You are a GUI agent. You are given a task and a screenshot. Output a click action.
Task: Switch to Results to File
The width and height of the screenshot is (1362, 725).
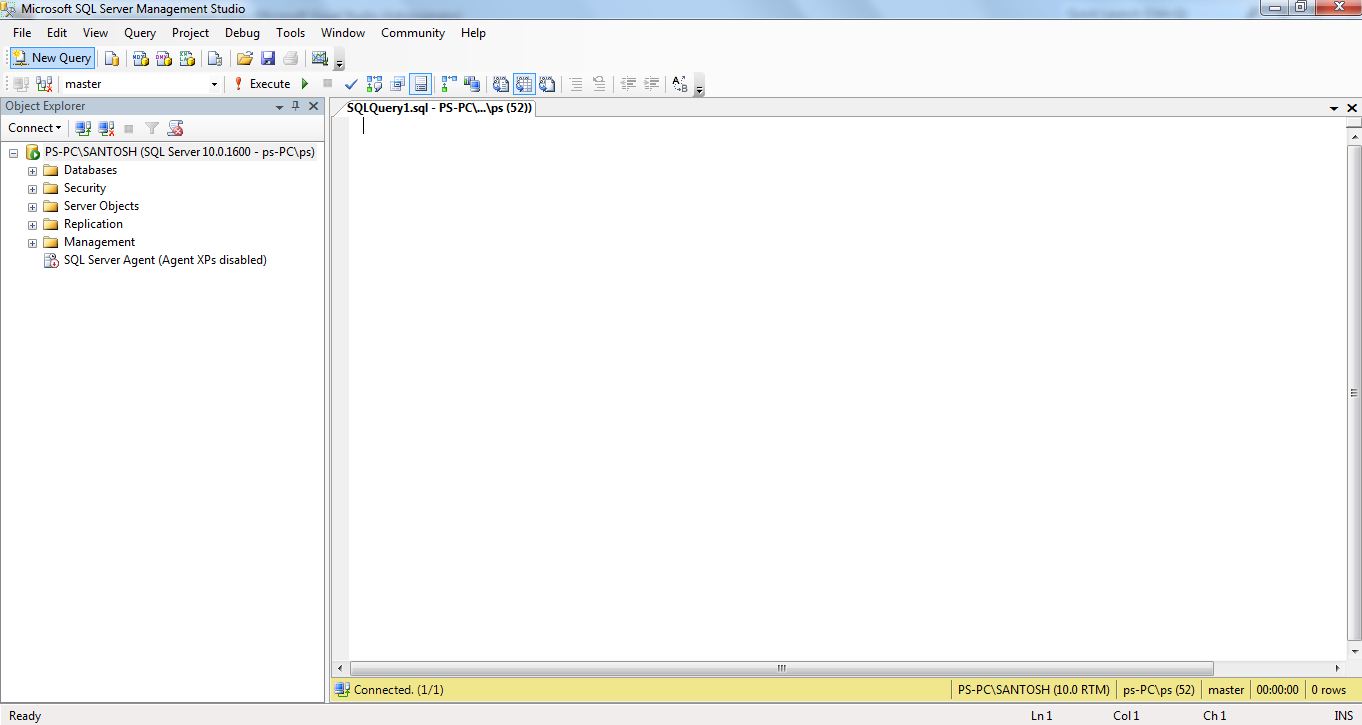[547, 84]
